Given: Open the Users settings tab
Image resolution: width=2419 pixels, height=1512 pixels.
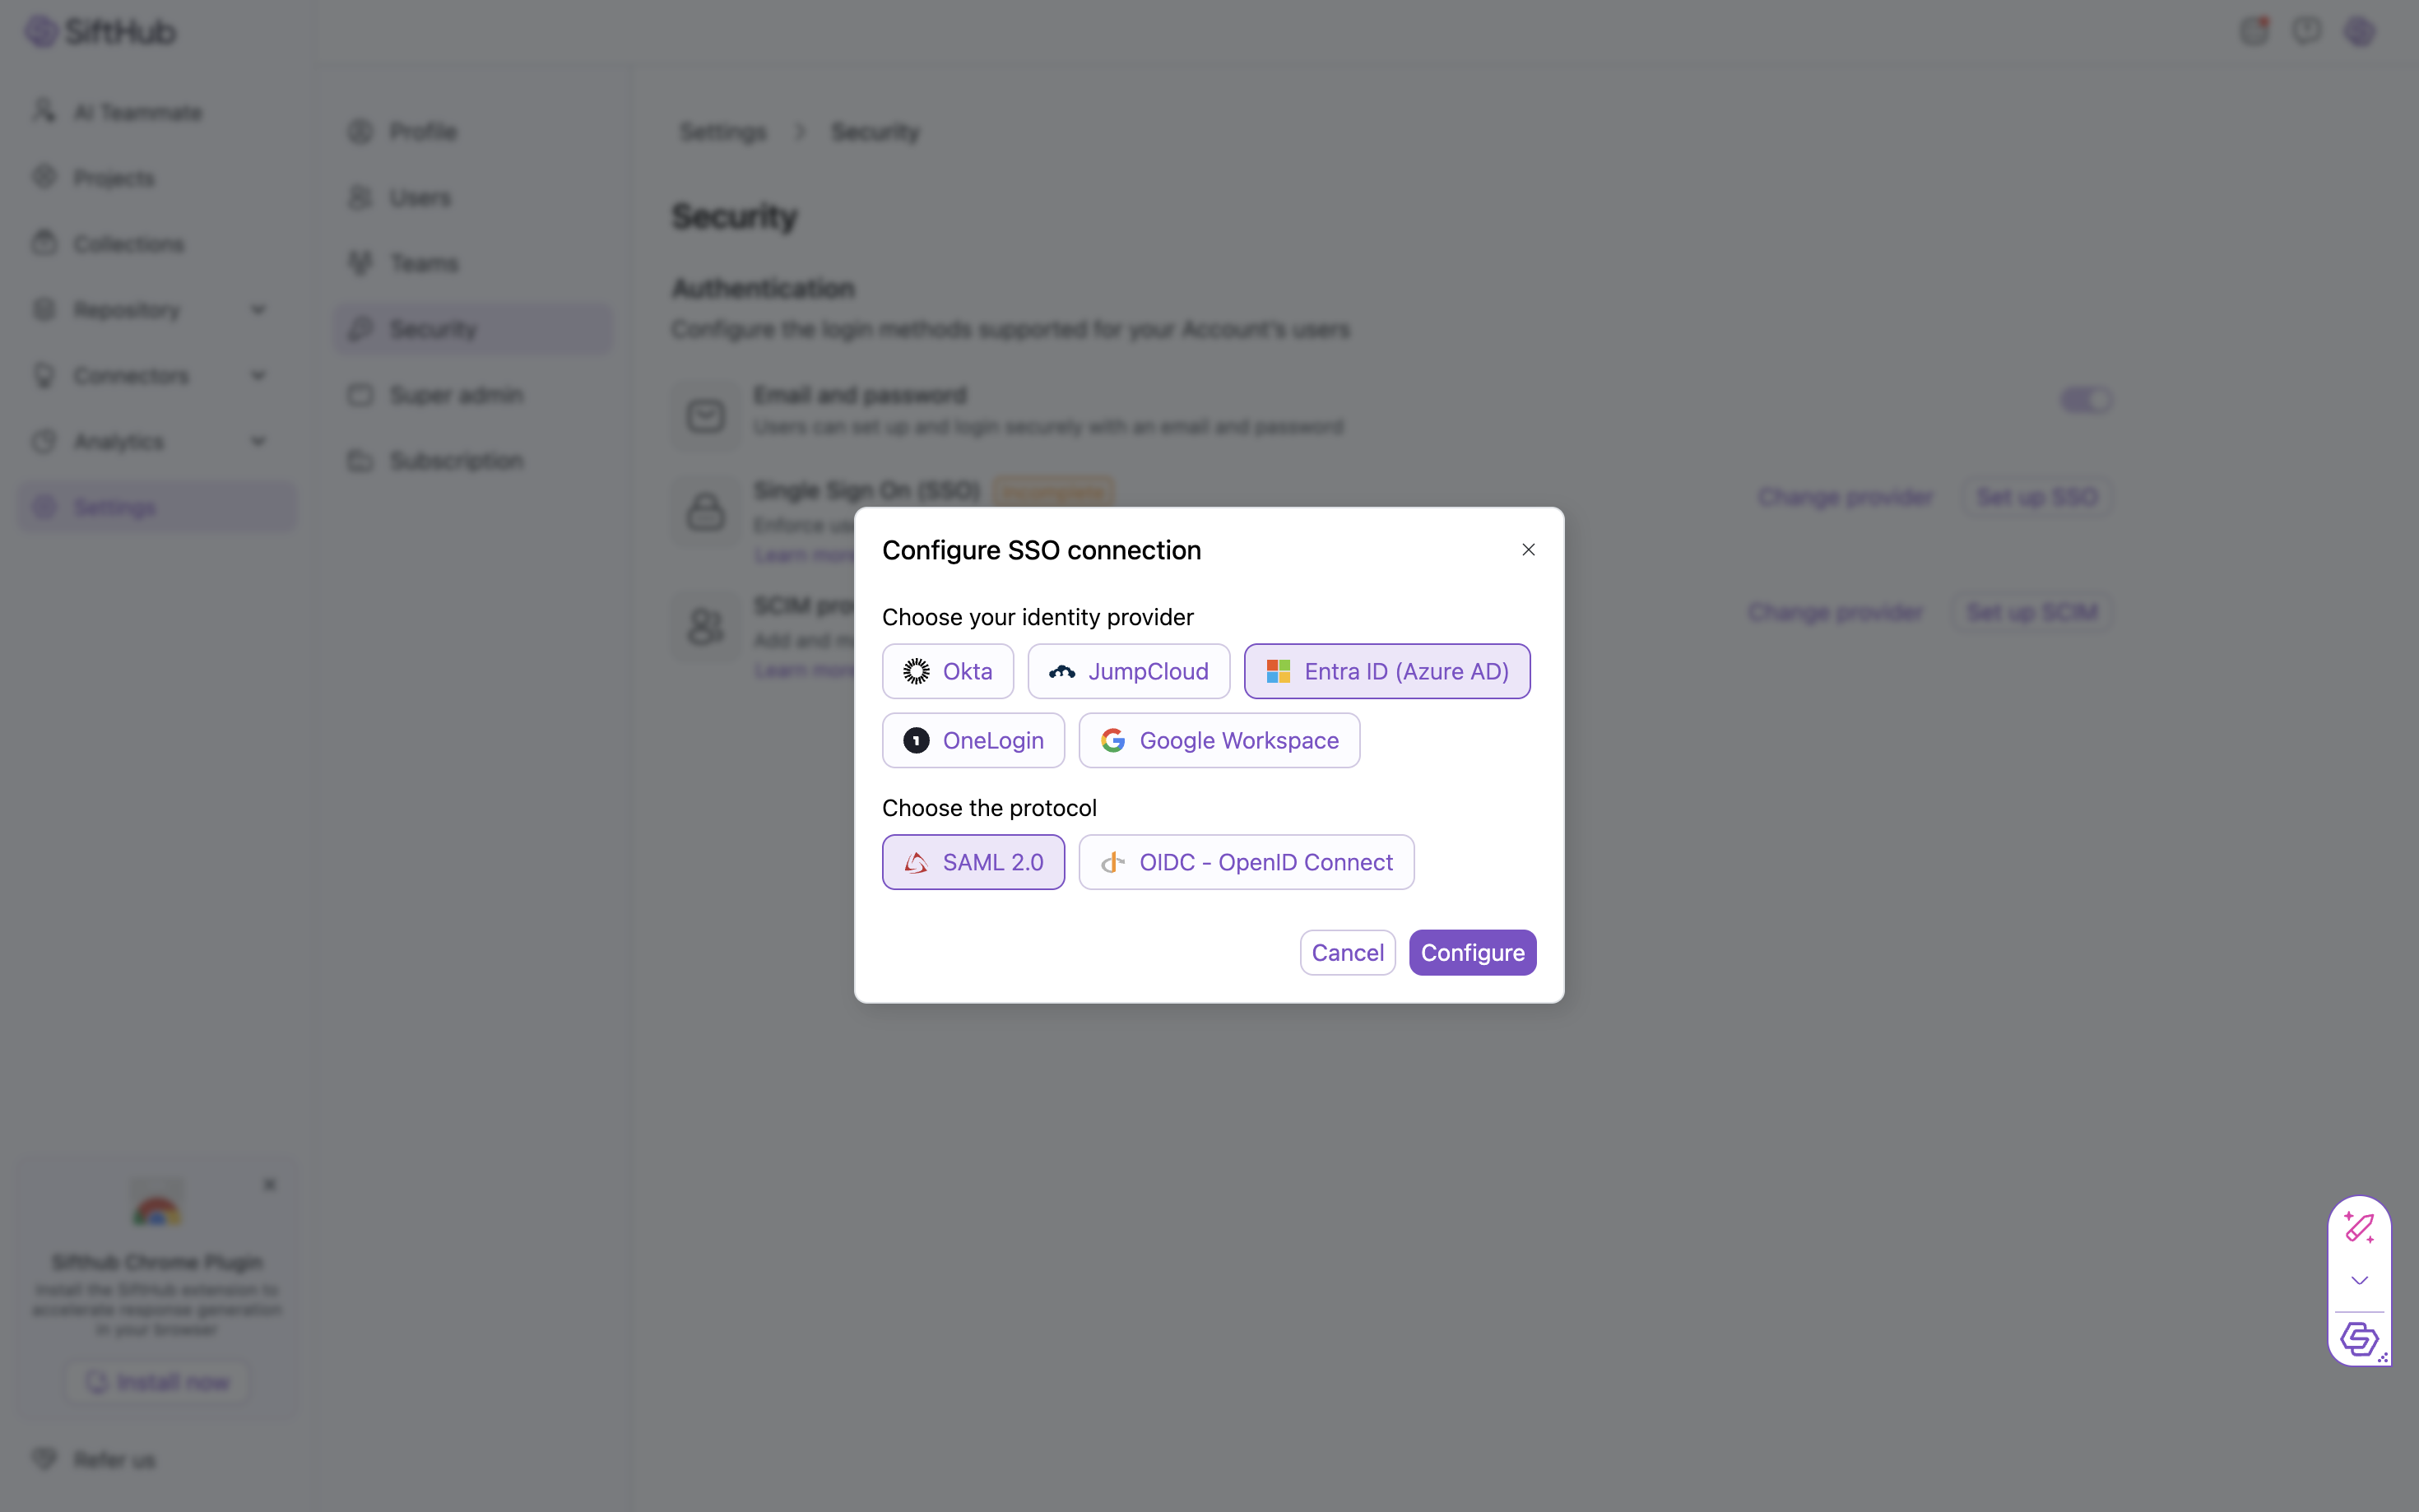Looking at the screenshot, I should click(420, 197).
